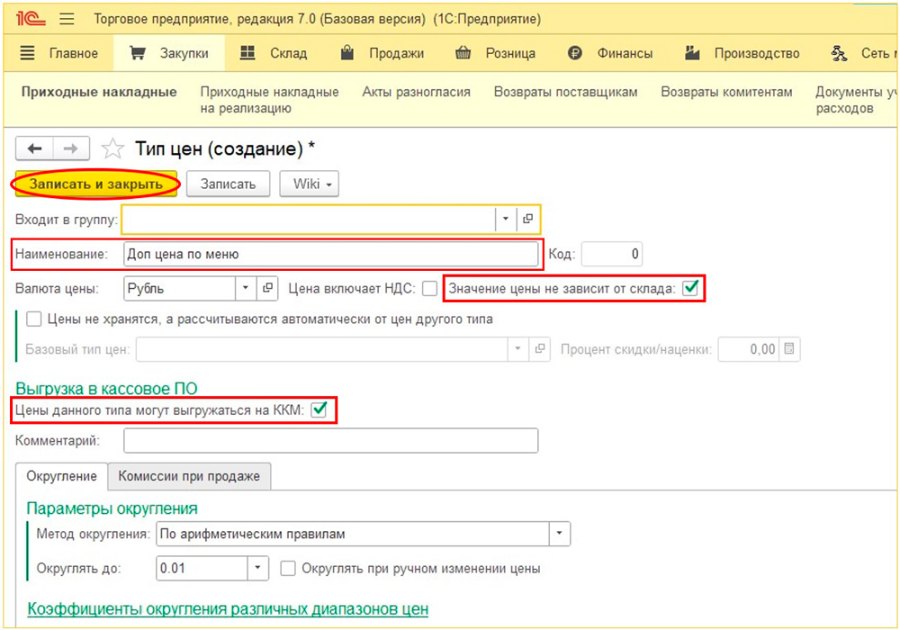Open Коэффициенты округления различных диапазонов цен link
The image size is (900, 630).
pos(228,609)
